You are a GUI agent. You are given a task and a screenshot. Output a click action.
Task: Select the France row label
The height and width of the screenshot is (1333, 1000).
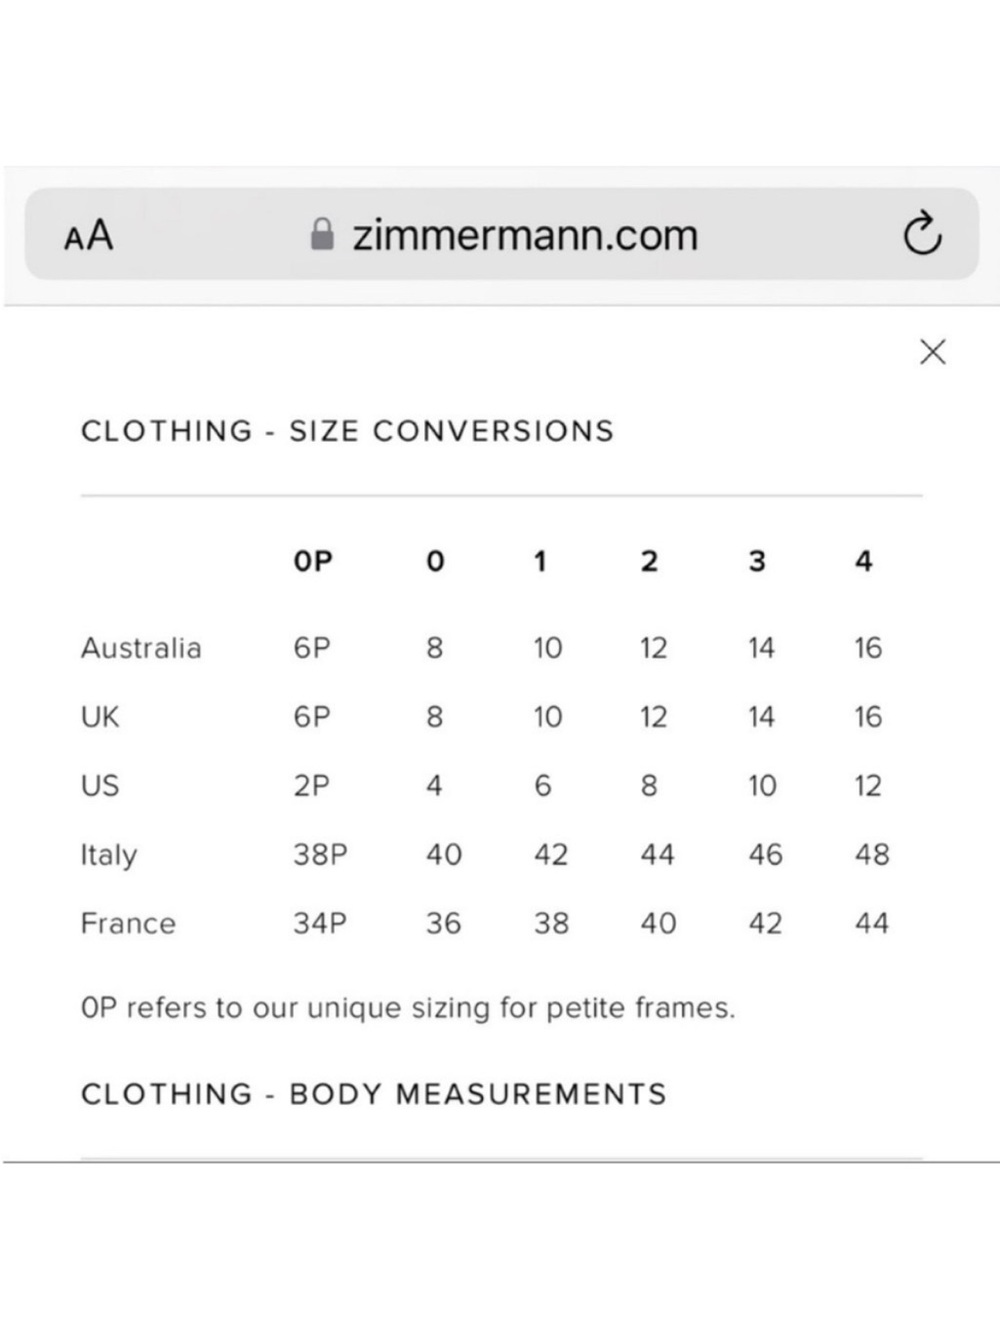(x=128, y=923)
